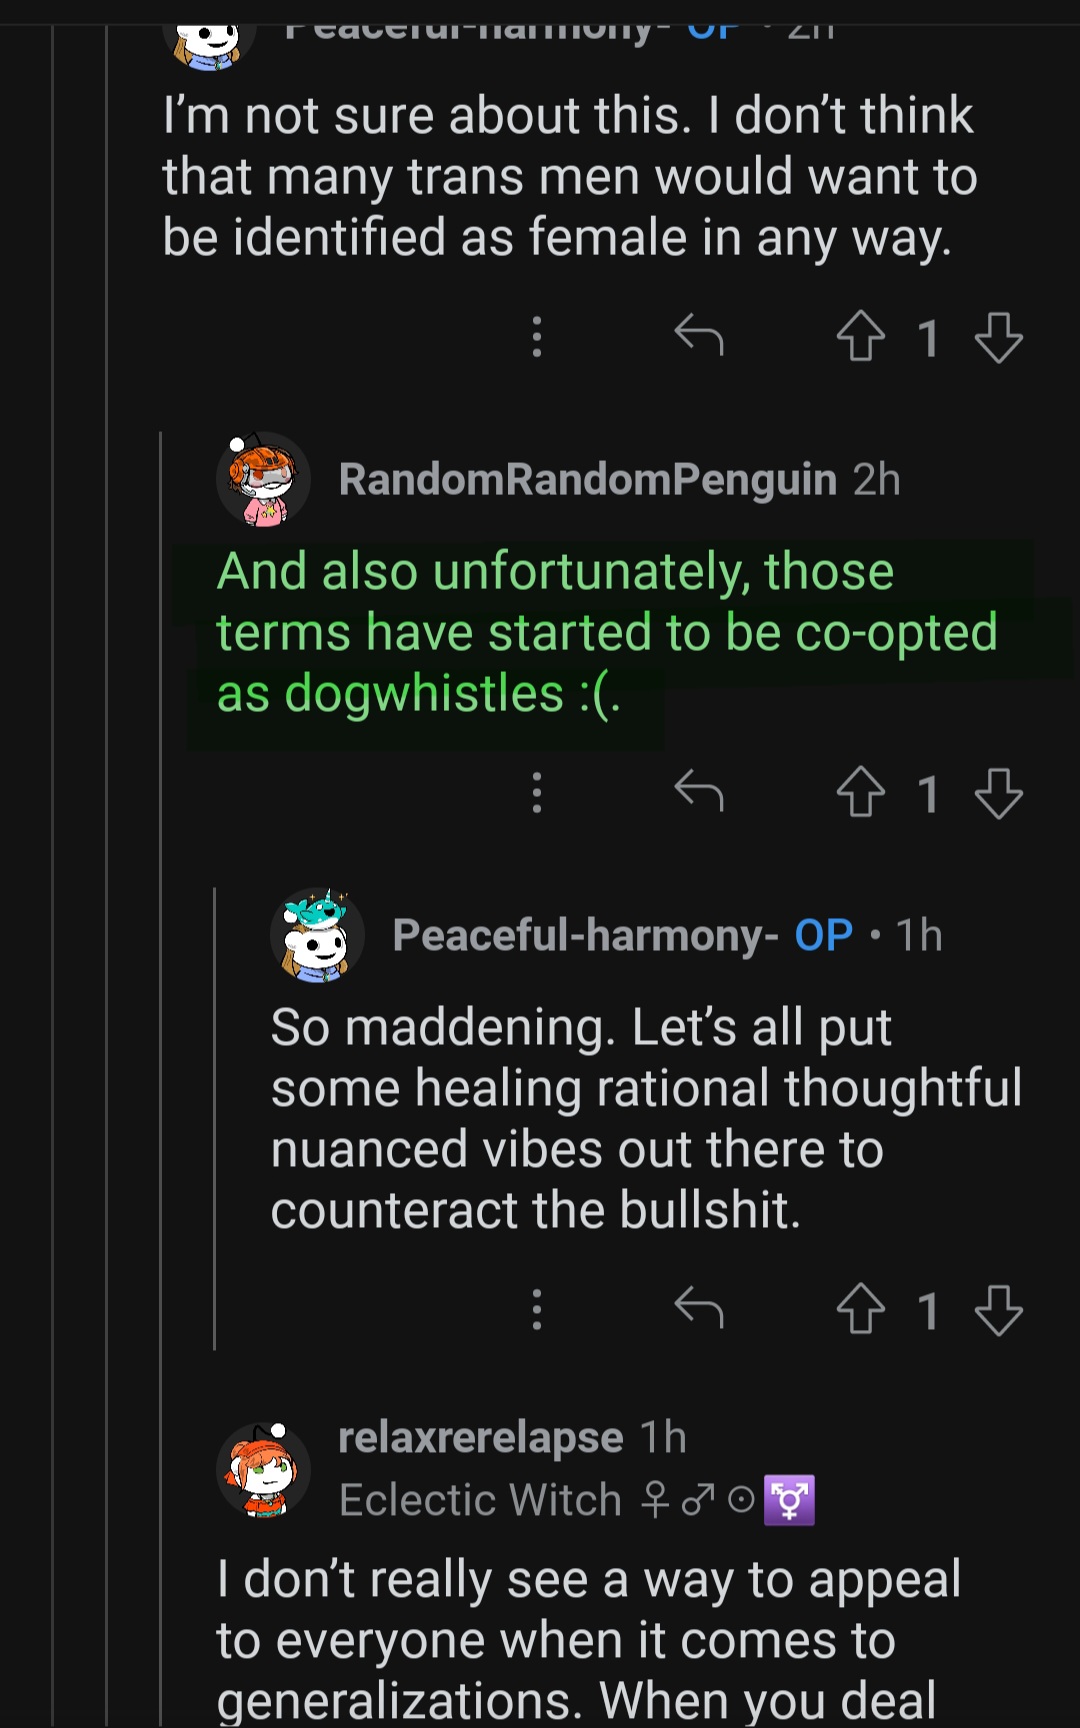
Task: Upvote RandomRandomPenguin's dogwhistles comment
Action: coord(860,793)
